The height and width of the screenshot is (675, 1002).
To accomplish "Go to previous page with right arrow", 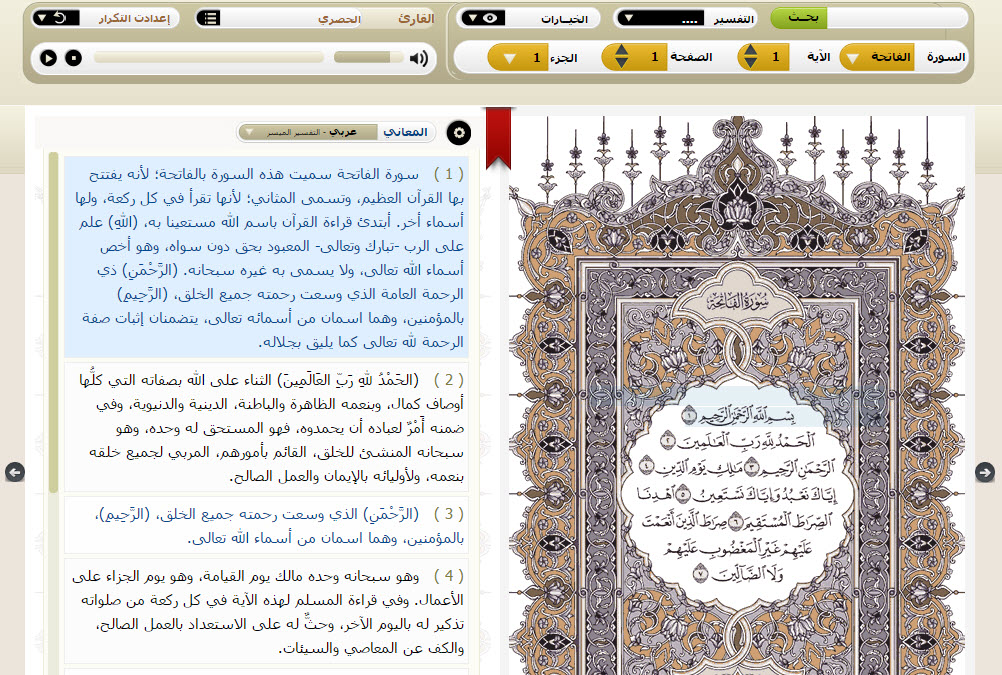I will pos(985,472).
